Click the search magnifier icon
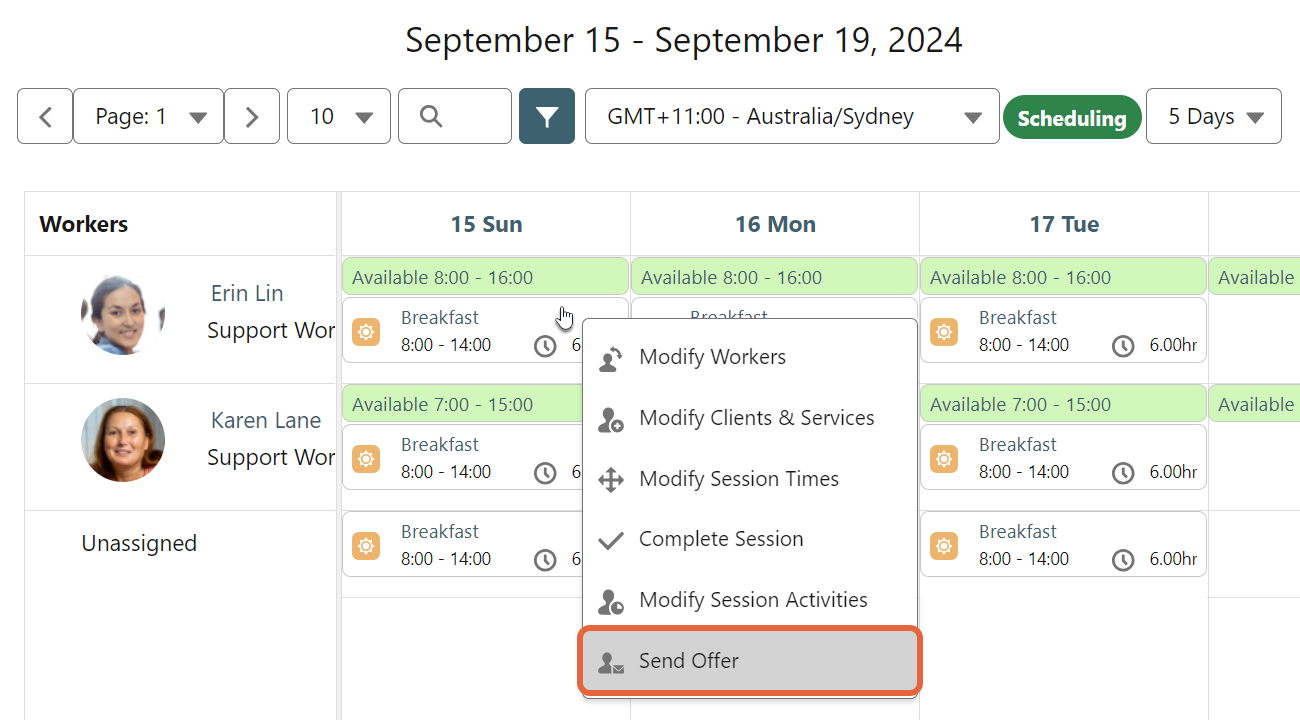Viewport: 1300px width, 720px height. (430, 116)
